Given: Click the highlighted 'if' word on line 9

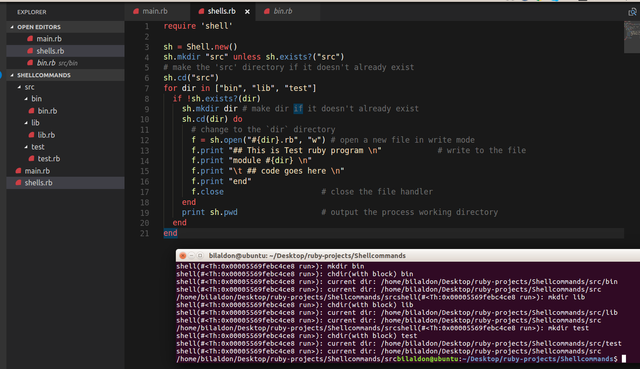Looking at the screenshot, I should pos(298,109).
